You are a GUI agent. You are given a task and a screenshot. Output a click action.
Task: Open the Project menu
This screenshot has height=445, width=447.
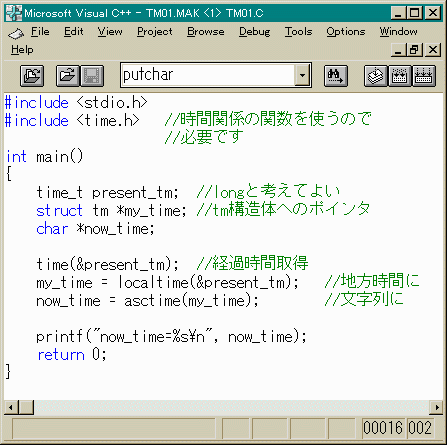click(x=155, y=32)
